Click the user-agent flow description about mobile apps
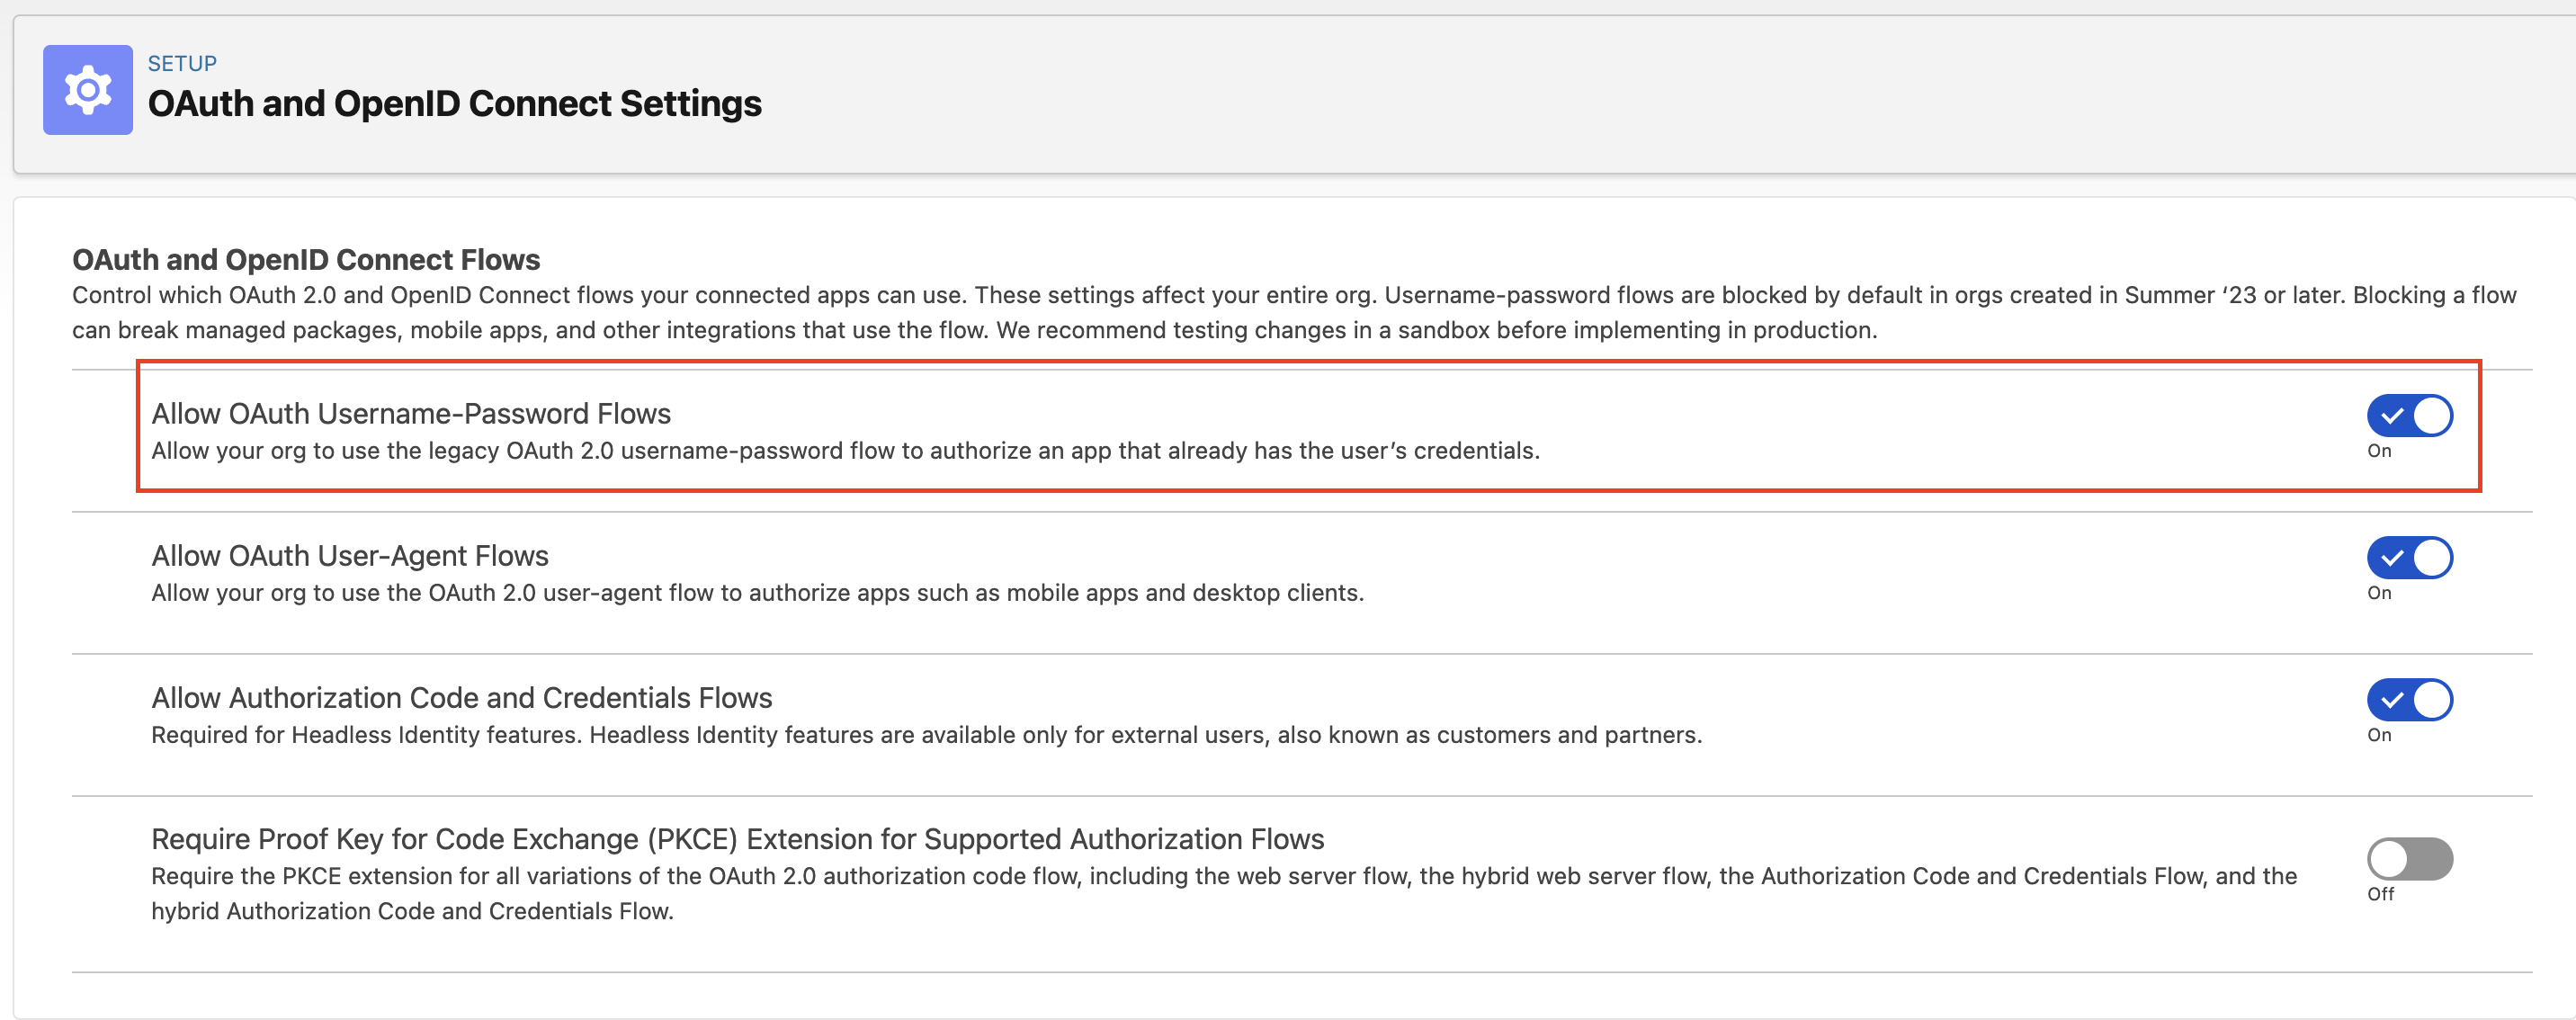The height and width of the screenshot is (1020, 2576). click(757, 593)
